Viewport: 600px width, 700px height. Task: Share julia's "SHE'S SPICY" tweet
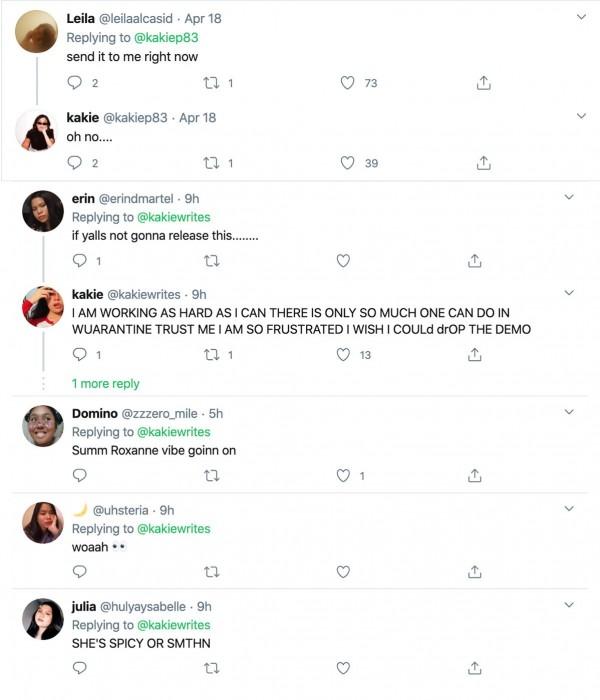[476, 668]
